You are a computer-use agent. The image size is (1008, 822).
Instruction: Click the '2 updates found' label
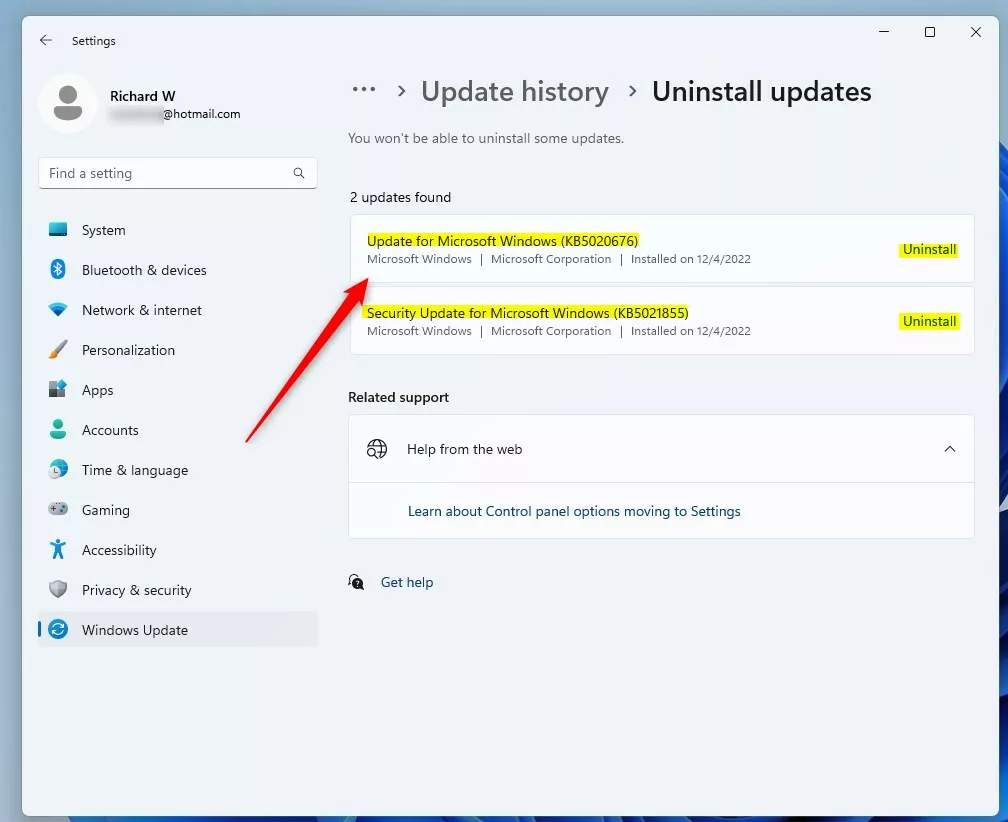[400, 197]
